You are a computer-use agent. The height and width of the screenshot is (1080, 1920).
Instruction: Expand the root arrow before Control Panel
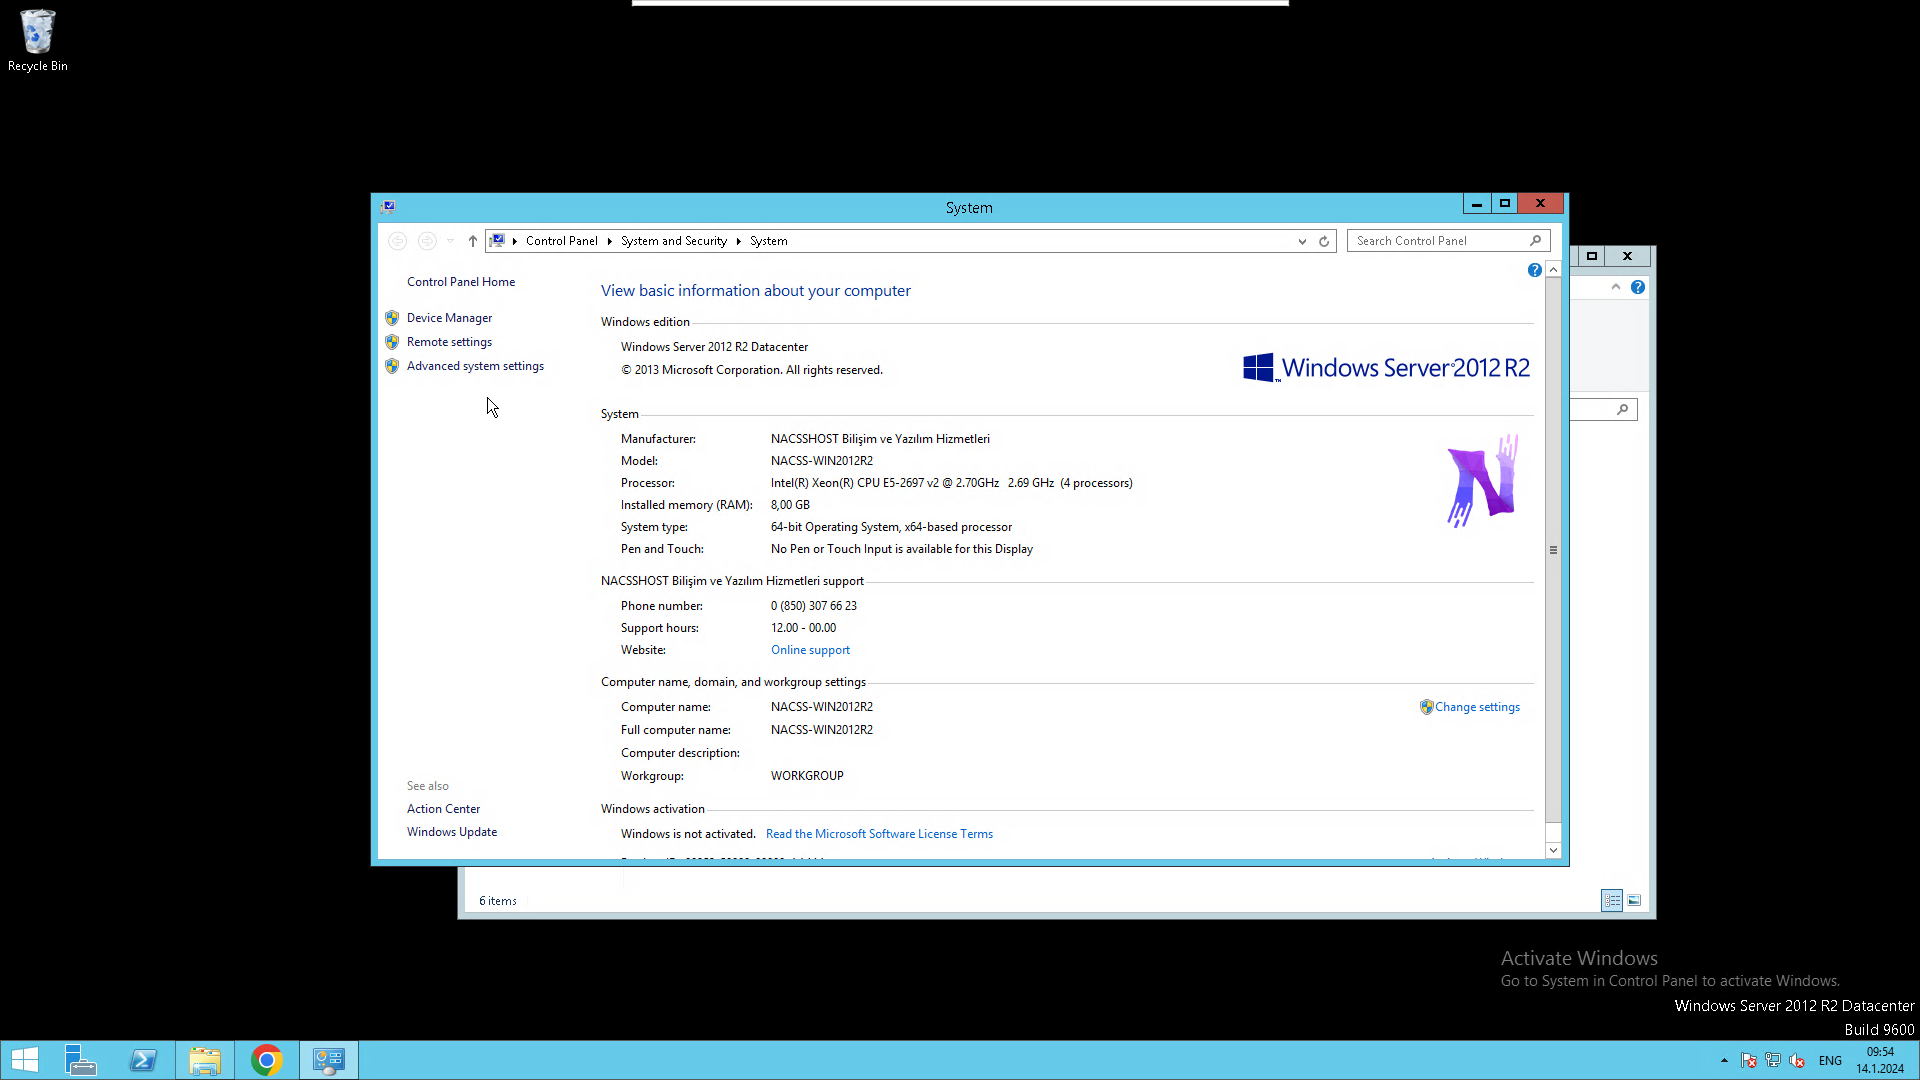514,241
